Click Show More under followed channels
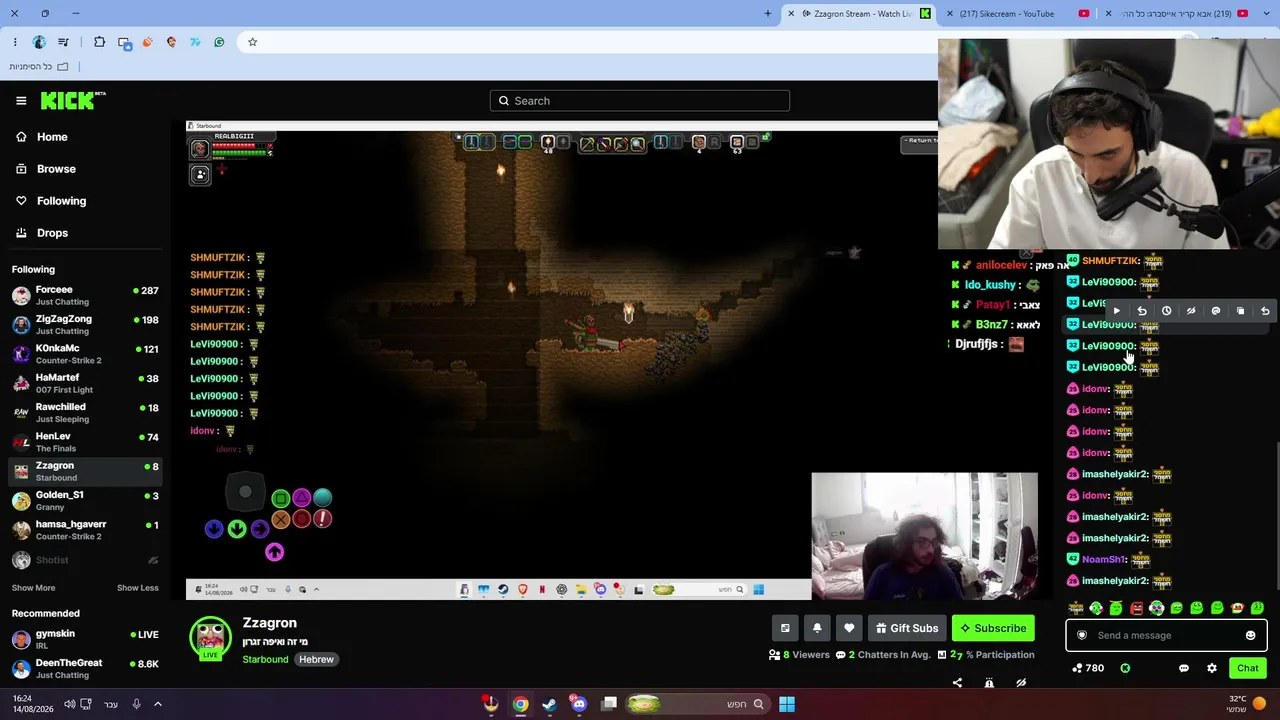This screenshot has height=720, width=1280. [x=33, y=588]
